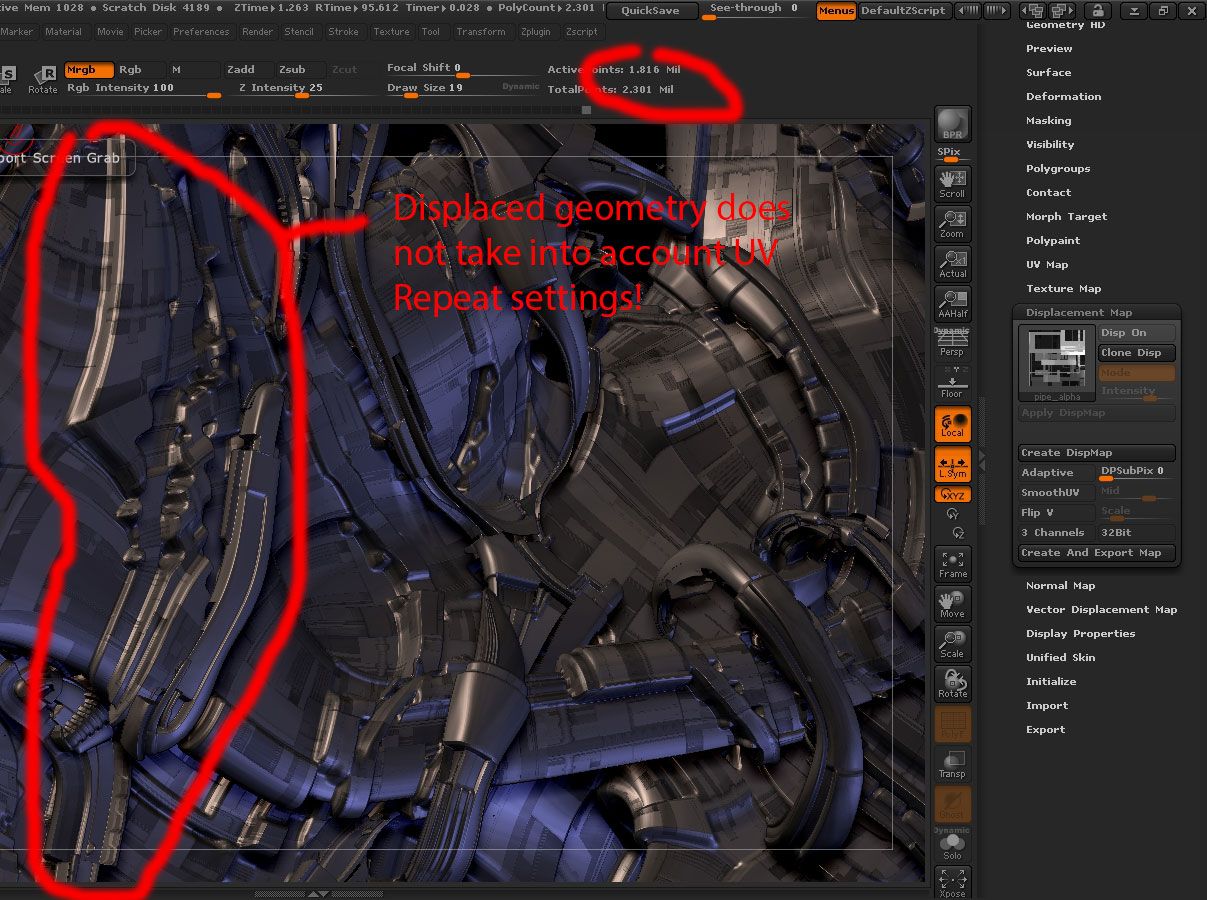
Task: Enable Transp transparency mode
Action: click(951, 764)
